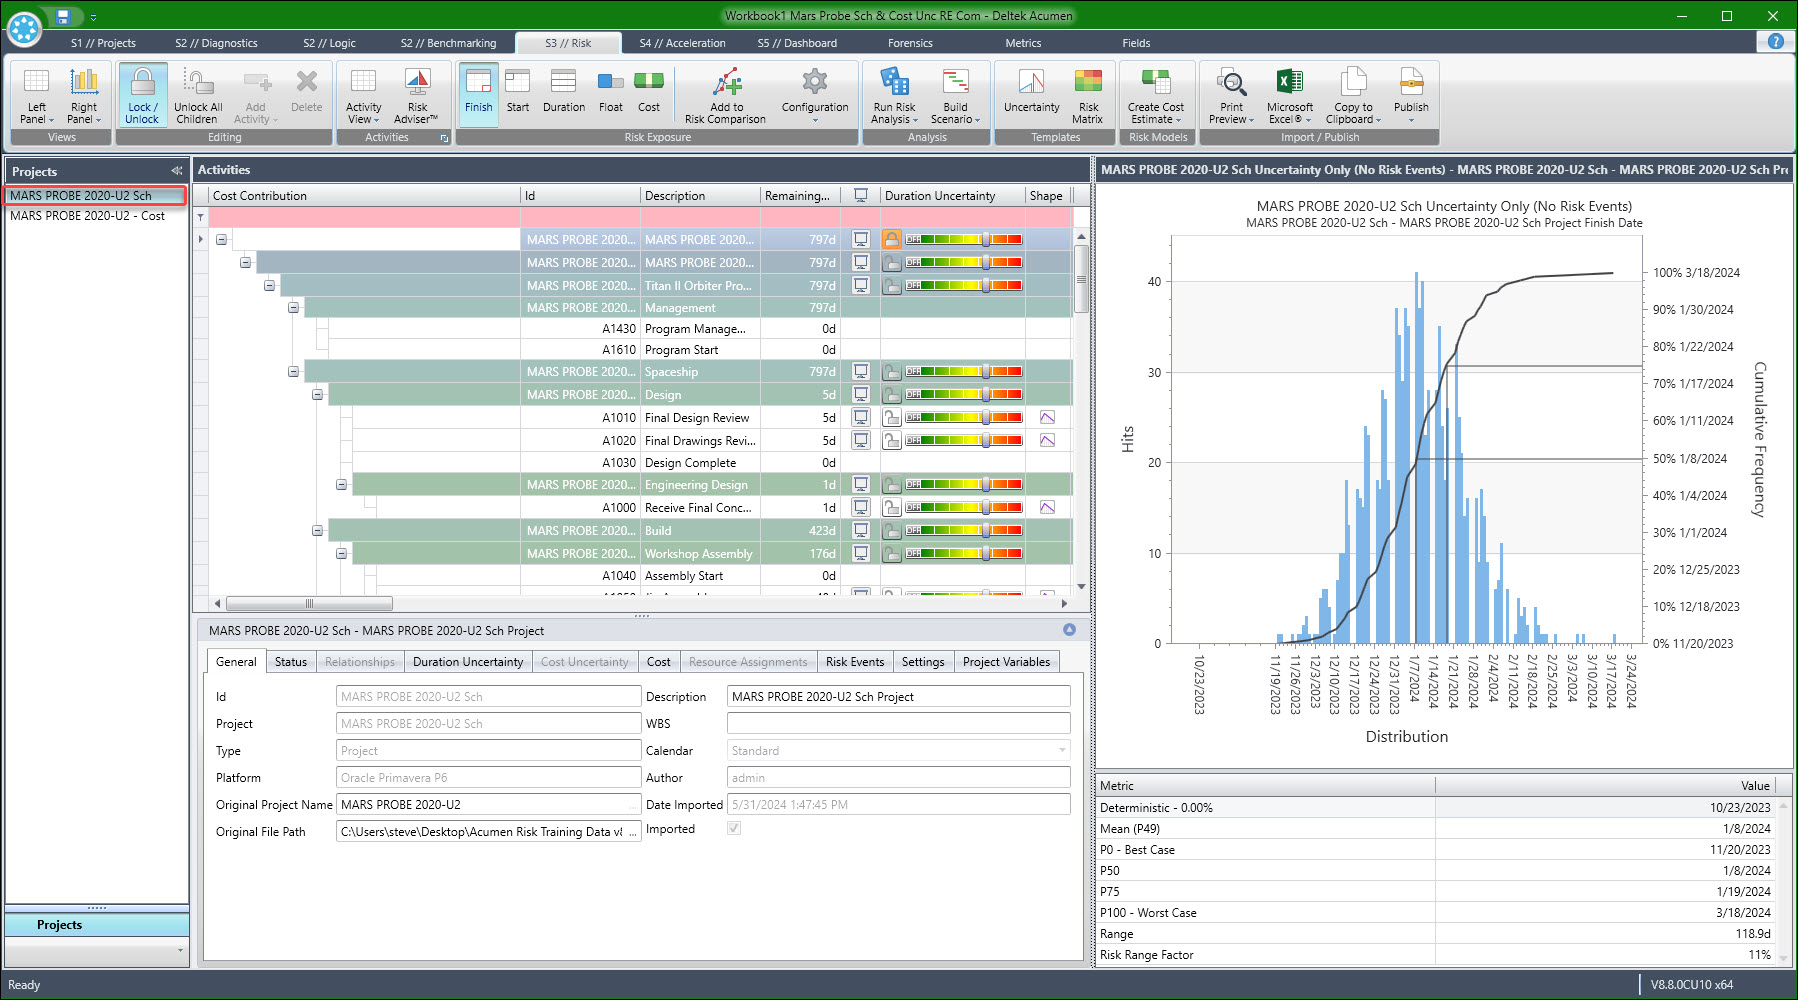
Task: Check the Imported checkbox
Action: coord(734,828)
